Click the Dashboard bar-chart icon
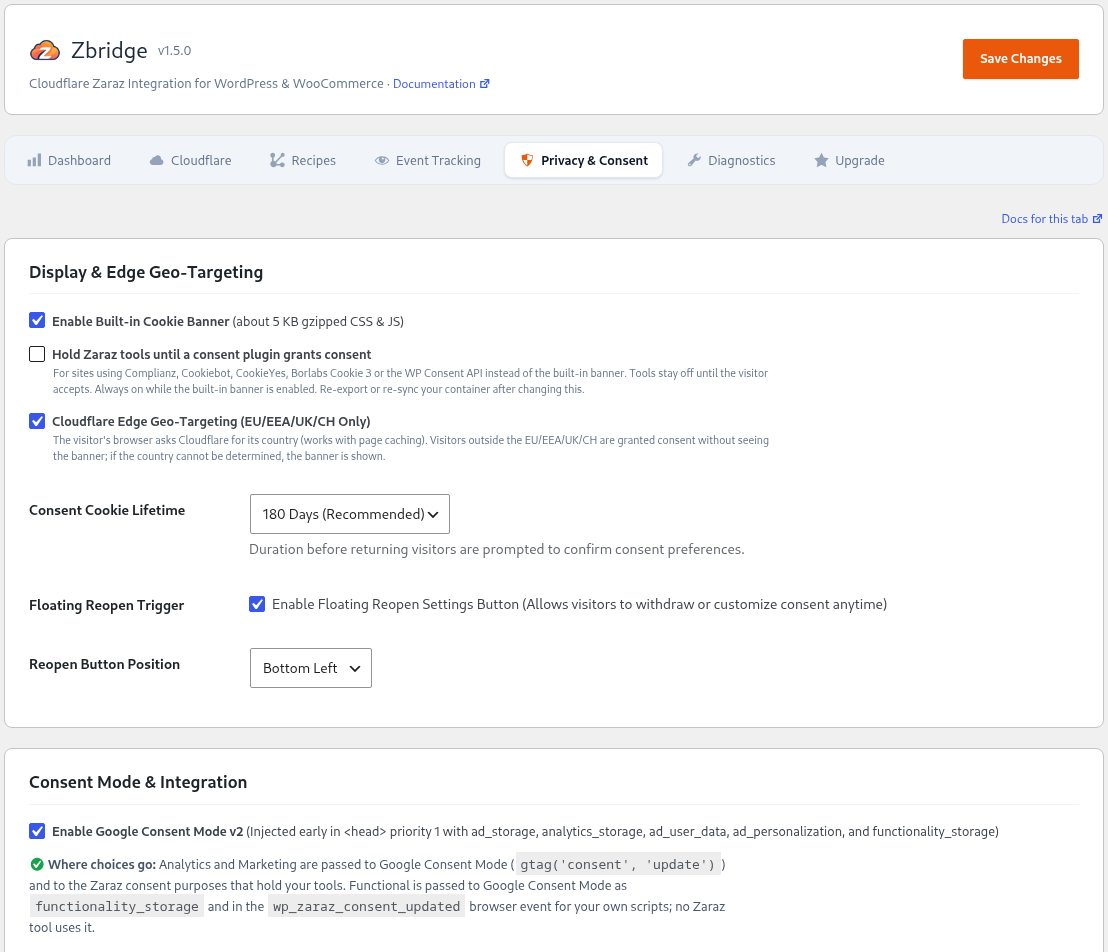Image resolution: width=1108 pixels, height=952 pixels. point(34,160)
